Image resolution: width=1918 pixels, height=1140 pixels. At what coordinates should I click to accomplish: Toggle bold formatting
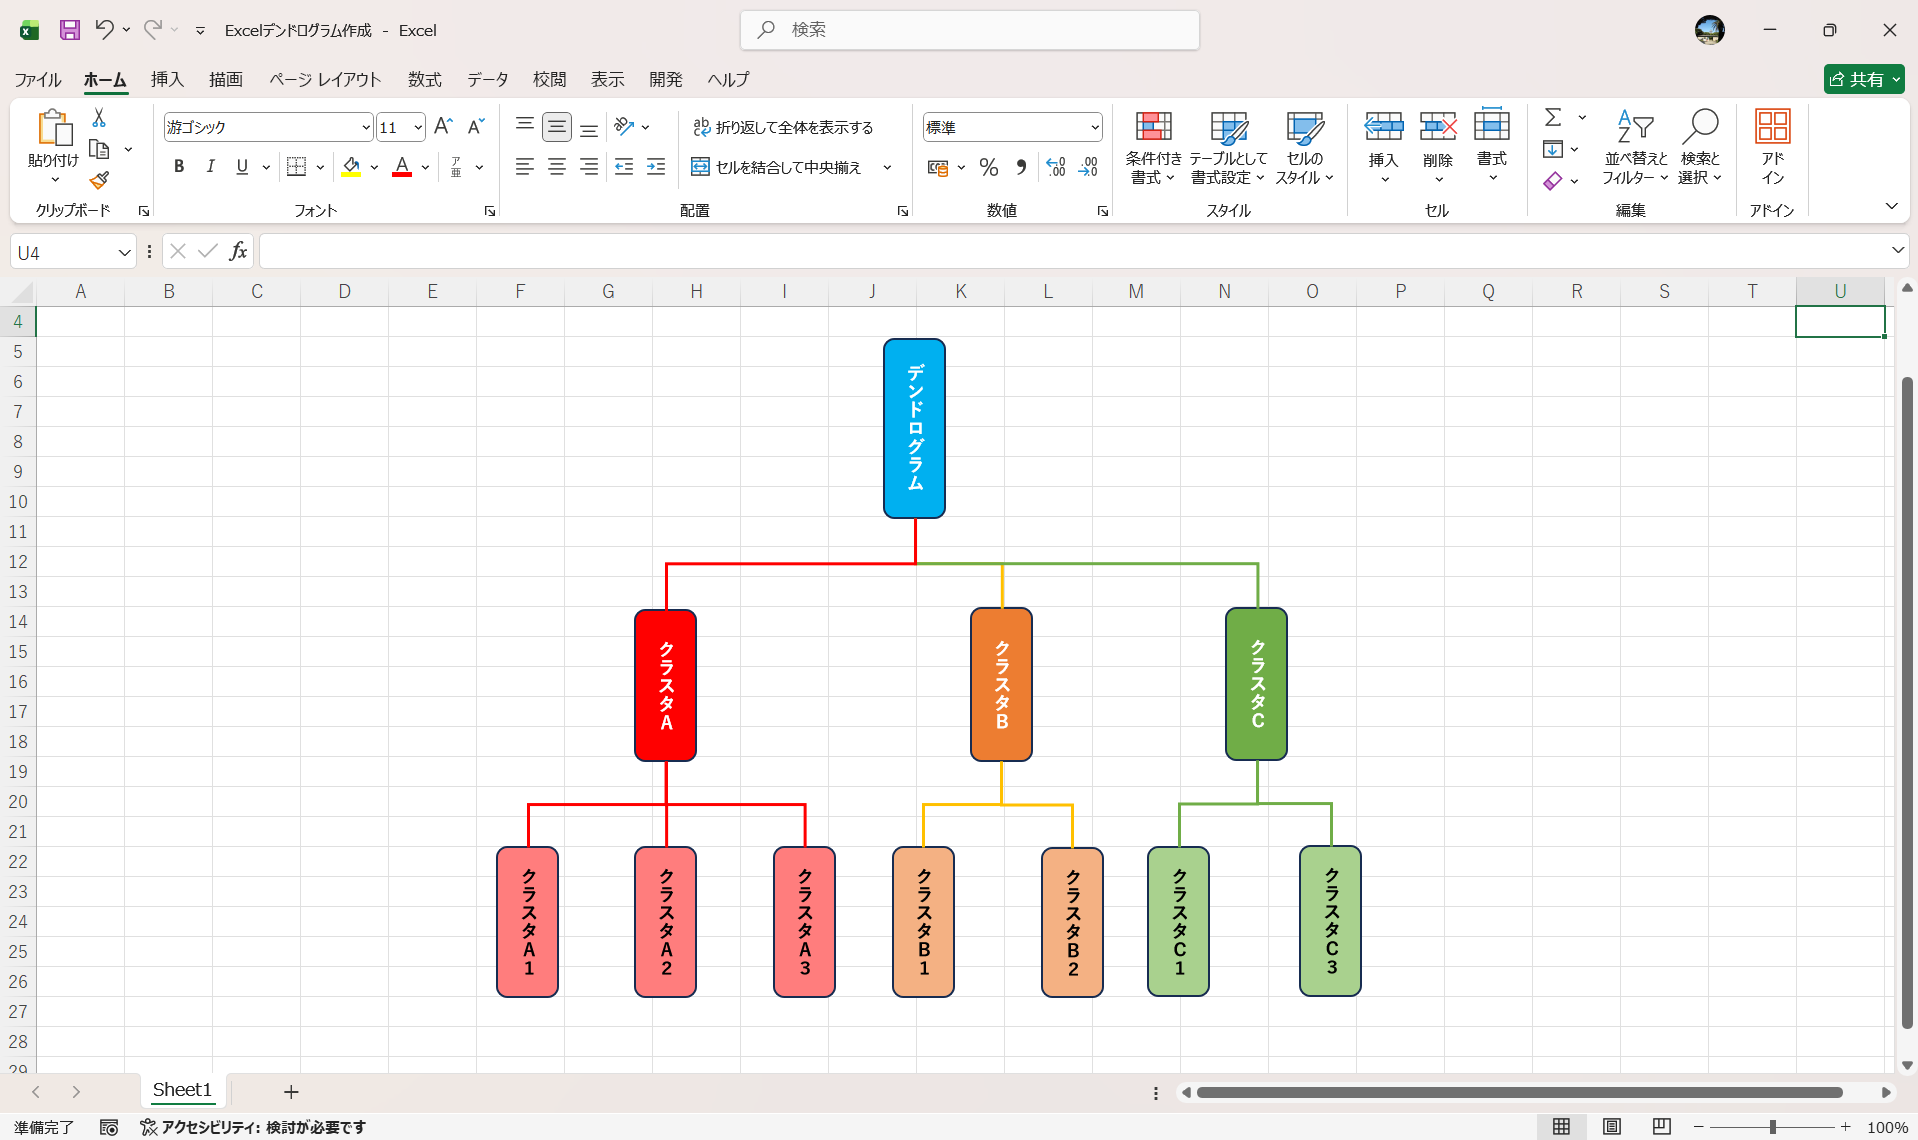[179, 166]
